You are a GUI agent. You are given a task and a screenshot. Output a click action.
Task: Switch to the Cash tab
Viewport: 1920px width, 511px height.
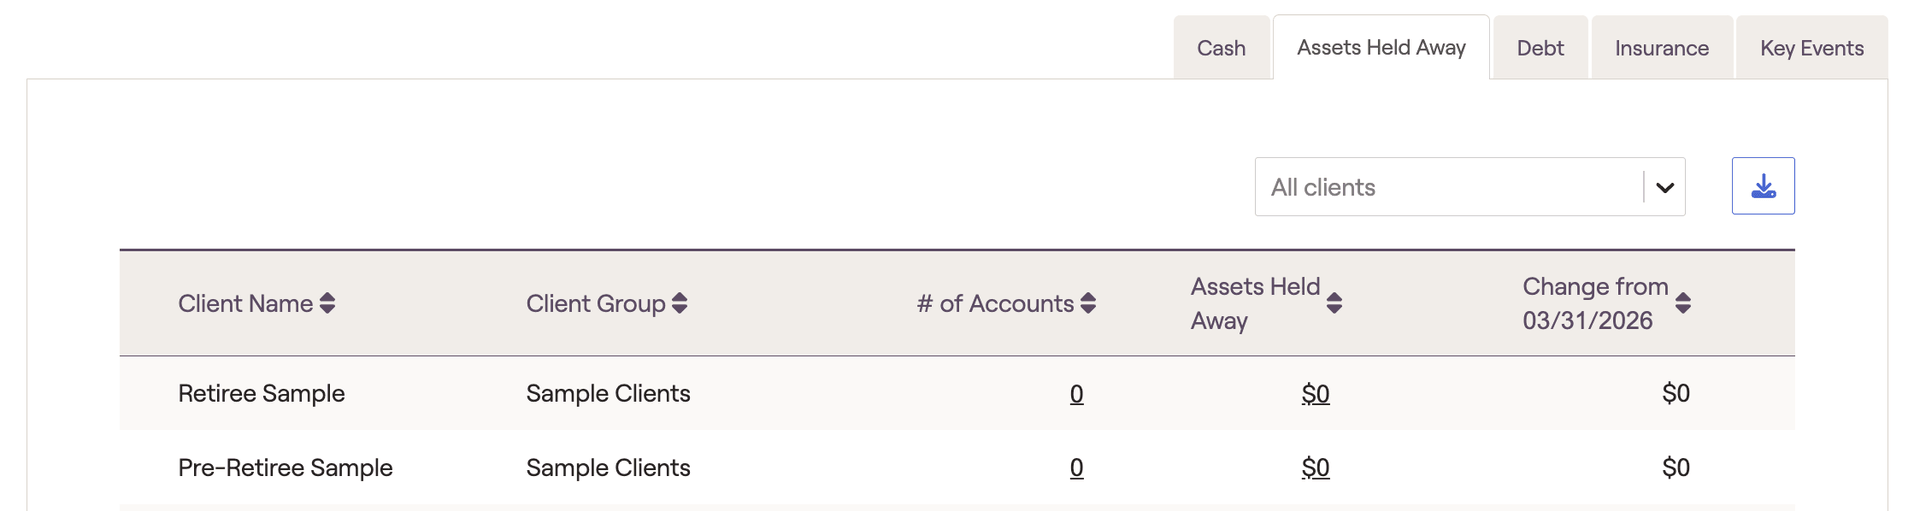pos(1221,48)
